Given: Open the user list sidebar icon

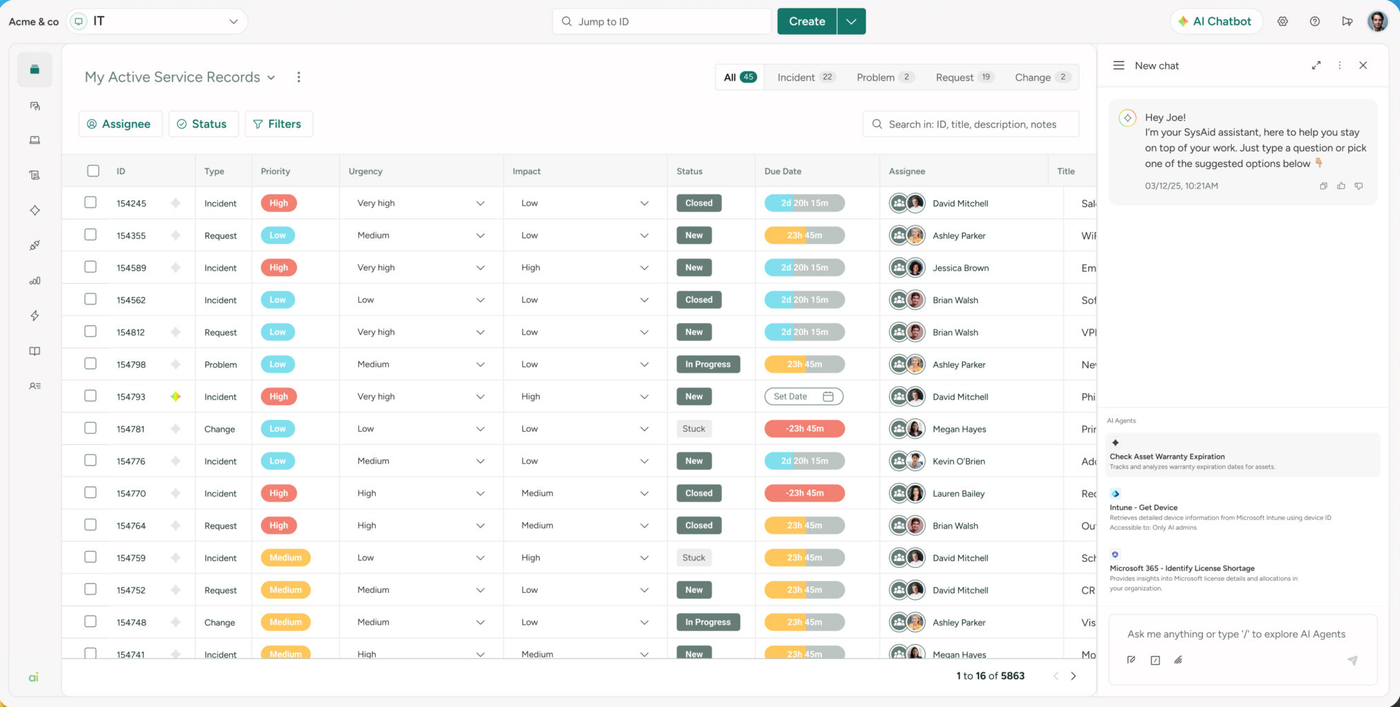Looking at the screenshot, I should pos(35,386).
